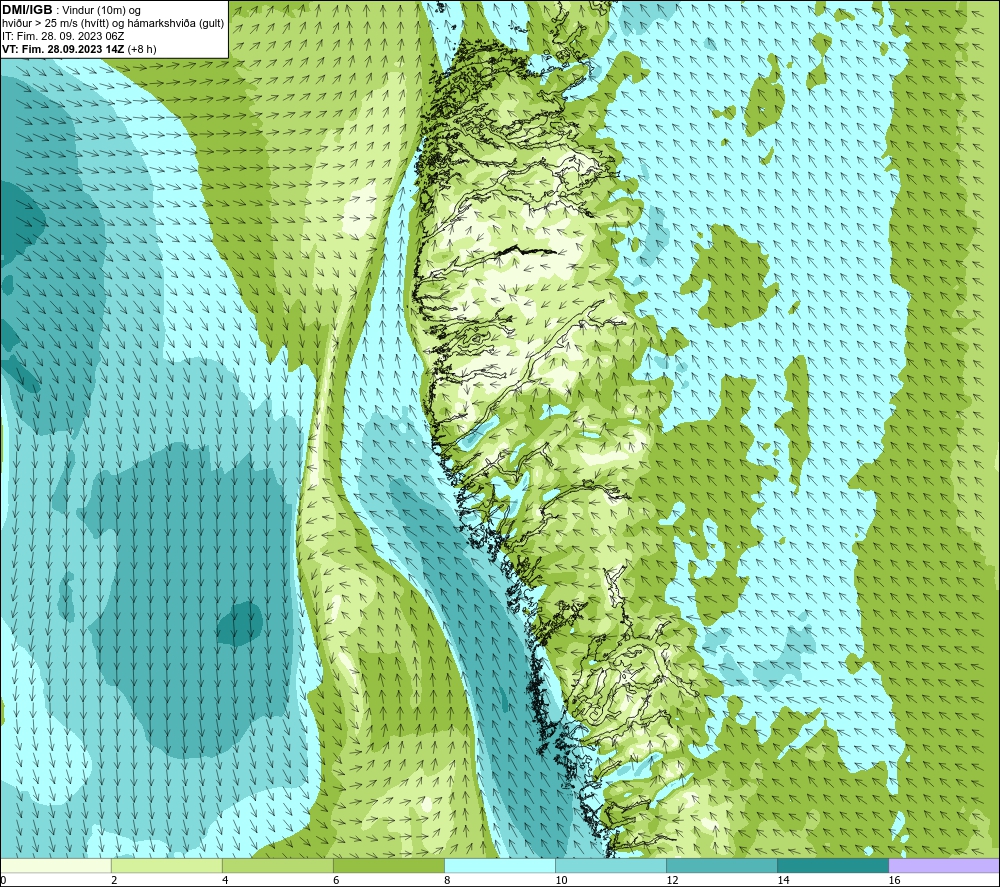
Task: Click the 8–10 m/s light cyan legend swatch
Action: [500, 865]
